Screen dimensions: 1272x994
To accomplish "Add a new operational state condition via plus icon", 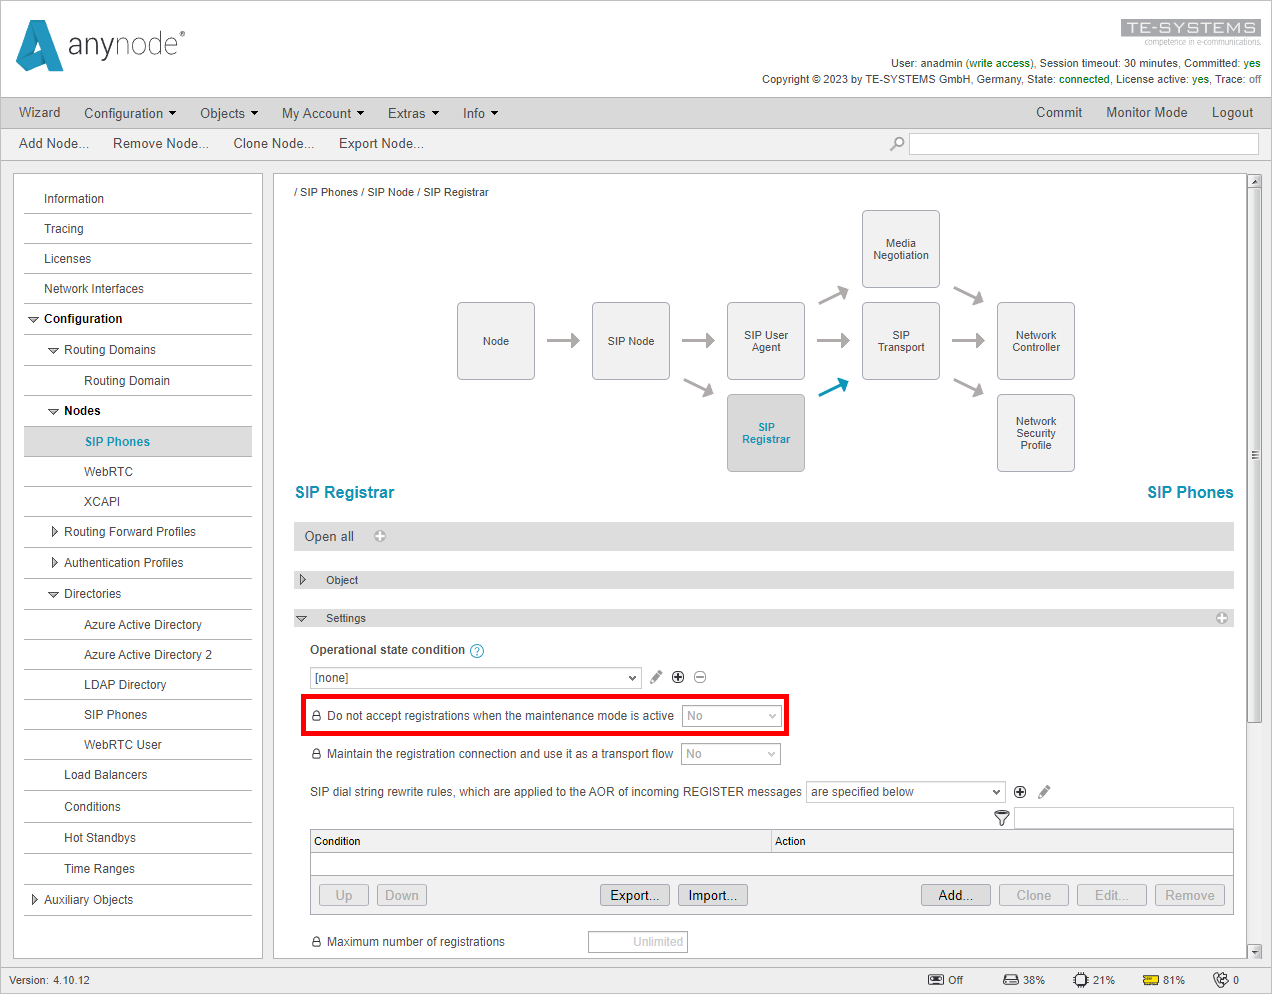I will point(678,677).
